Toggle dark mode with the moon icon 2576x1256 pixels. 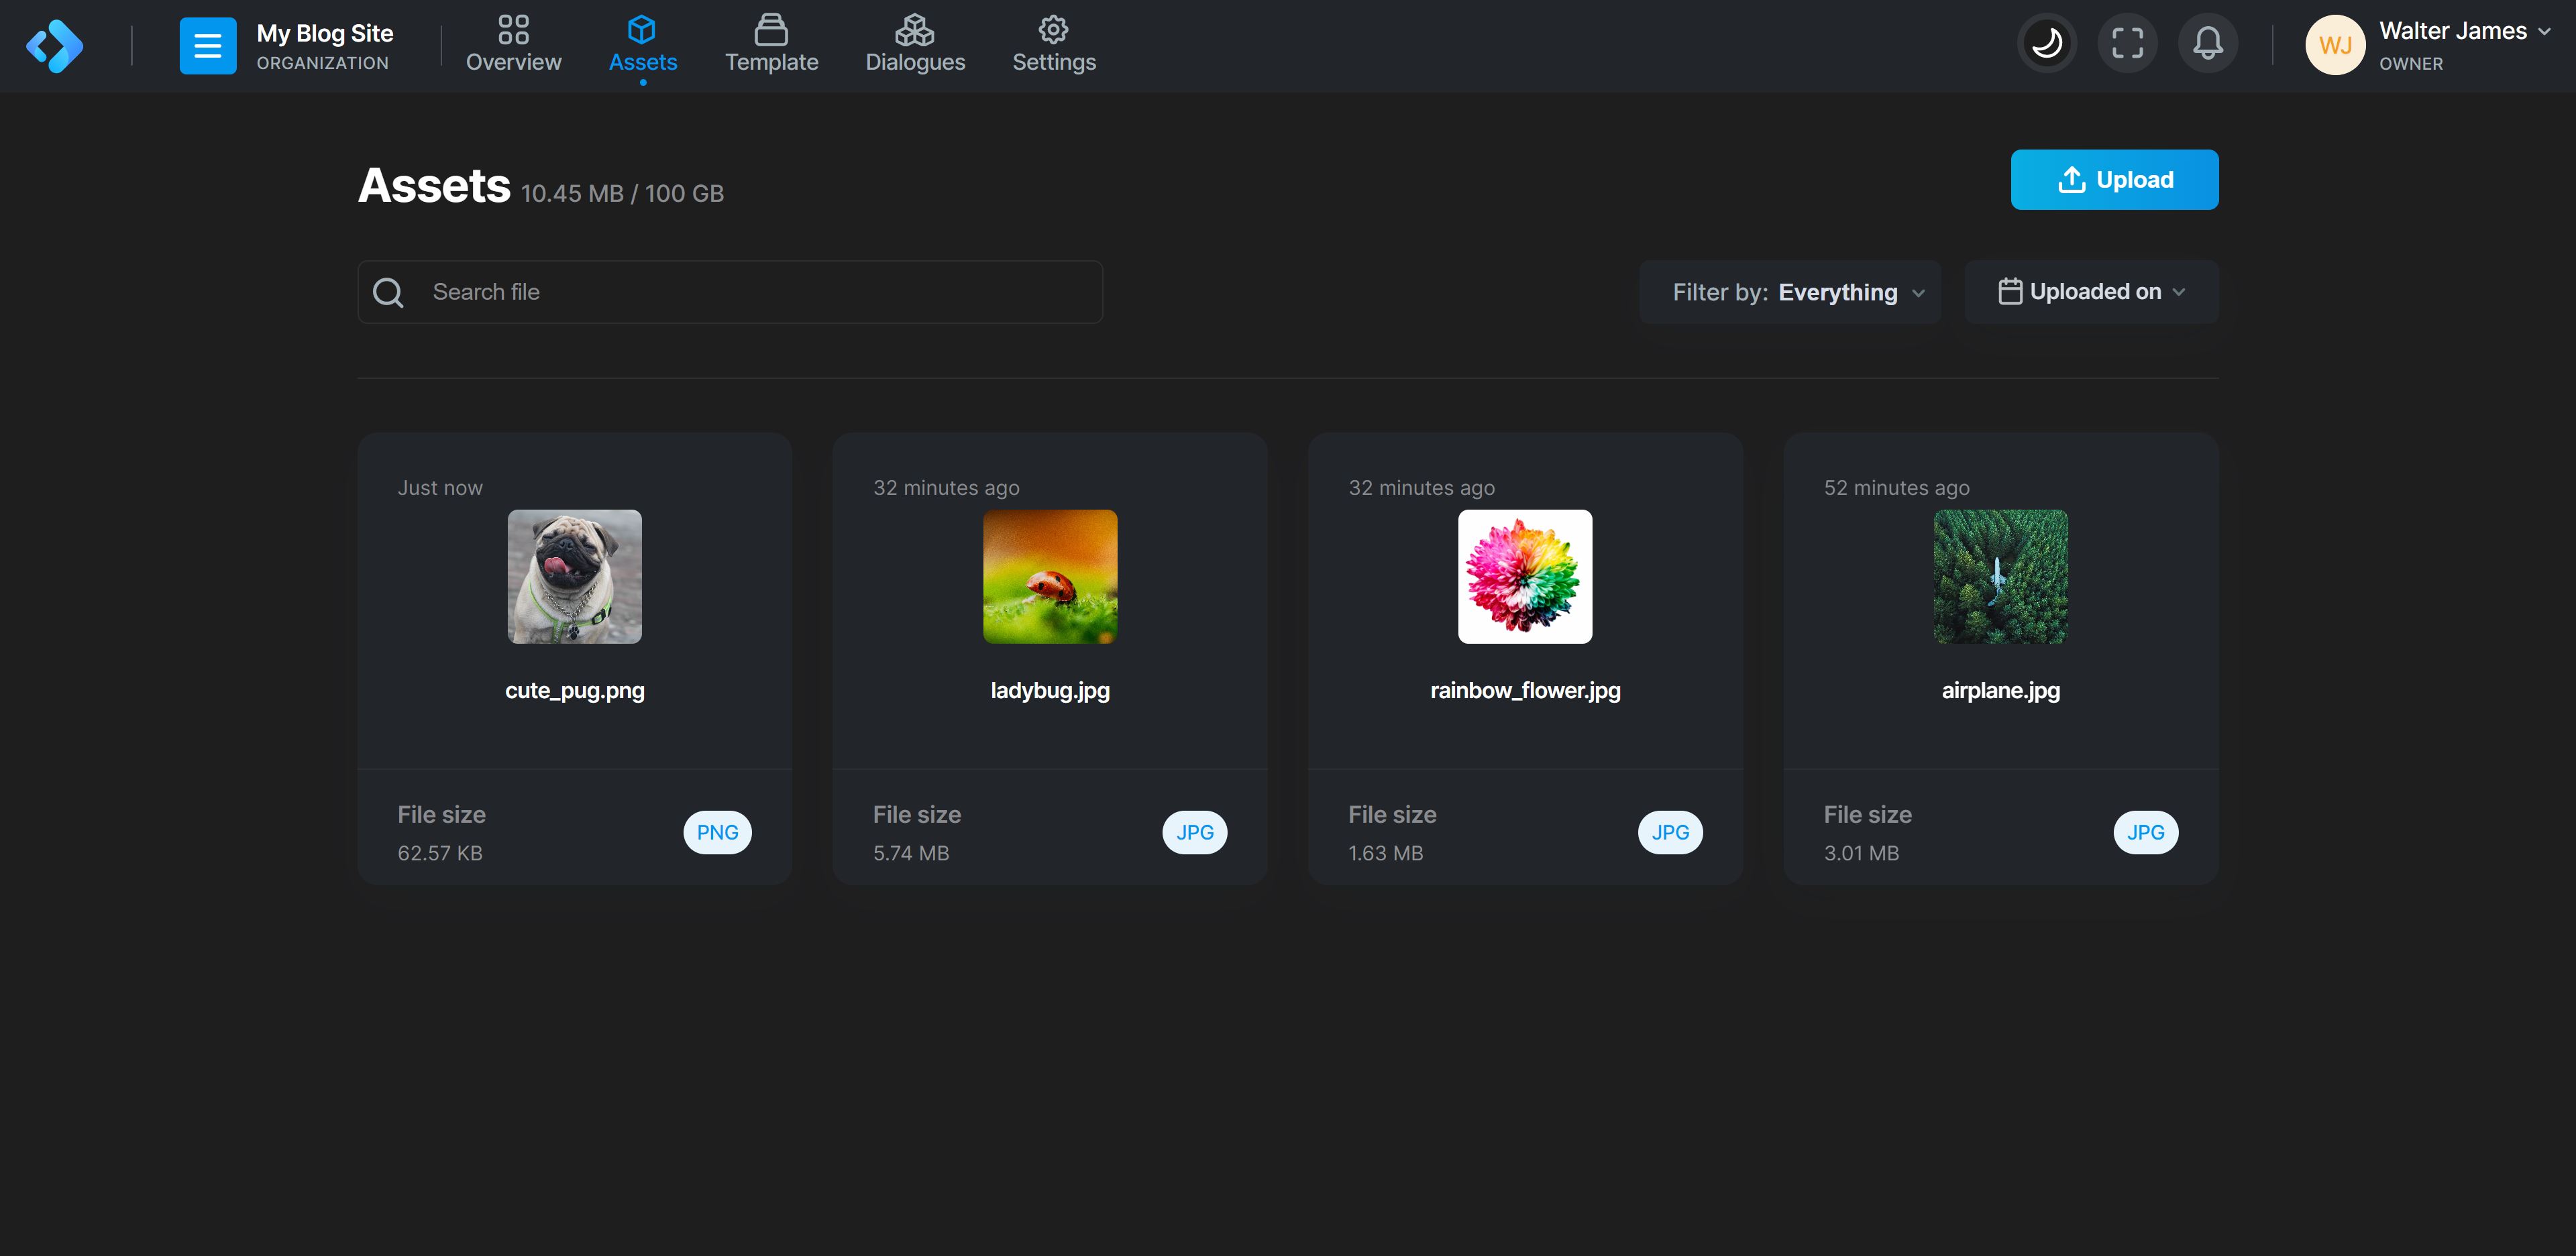coord(2046,43)
